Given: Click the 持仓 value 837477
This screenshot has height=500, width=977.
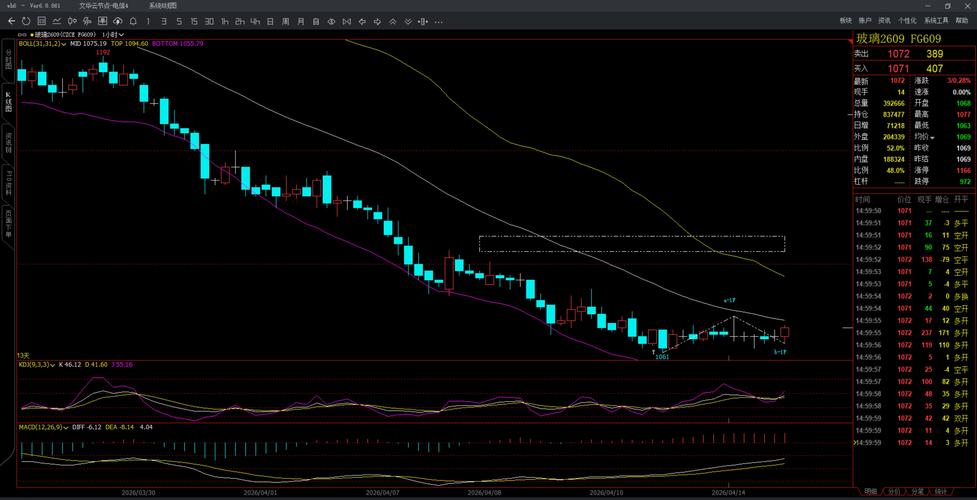Looking at the screenshot, I should [894, 115].
